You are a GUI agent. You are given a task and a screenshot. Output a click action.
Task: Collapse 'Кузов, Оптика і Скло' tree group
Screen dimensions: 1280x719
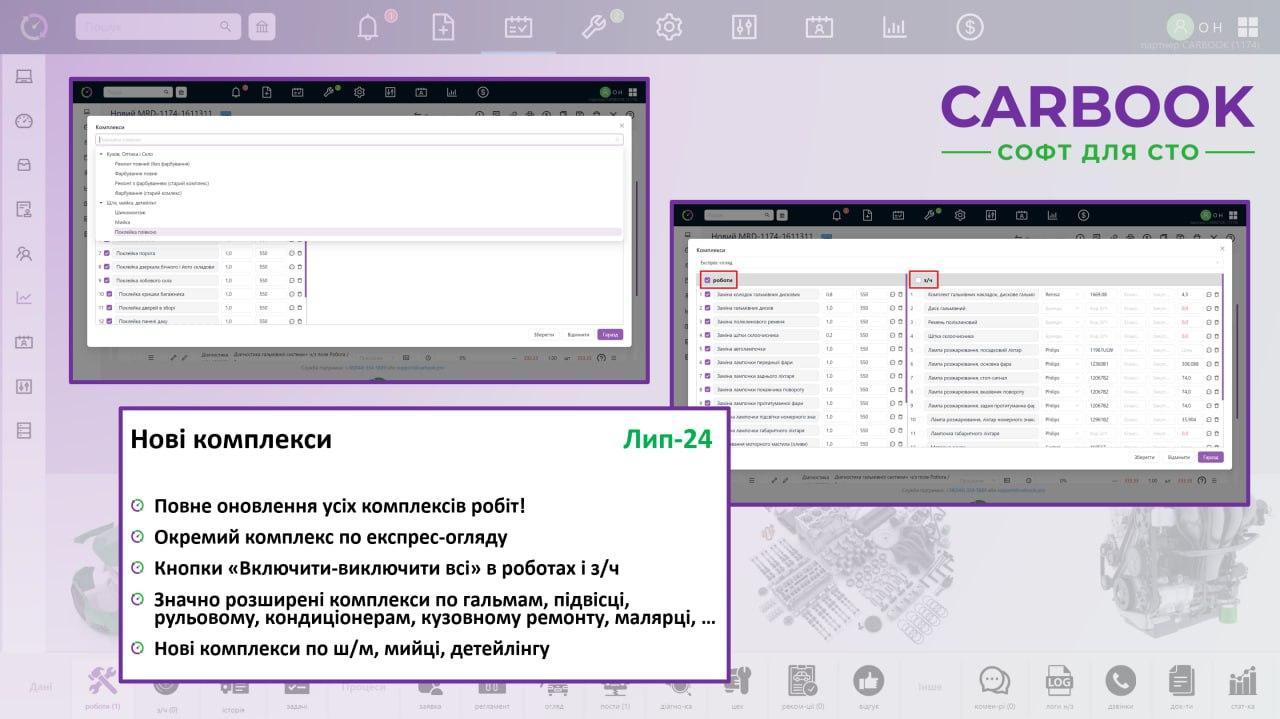click(100, 154)
